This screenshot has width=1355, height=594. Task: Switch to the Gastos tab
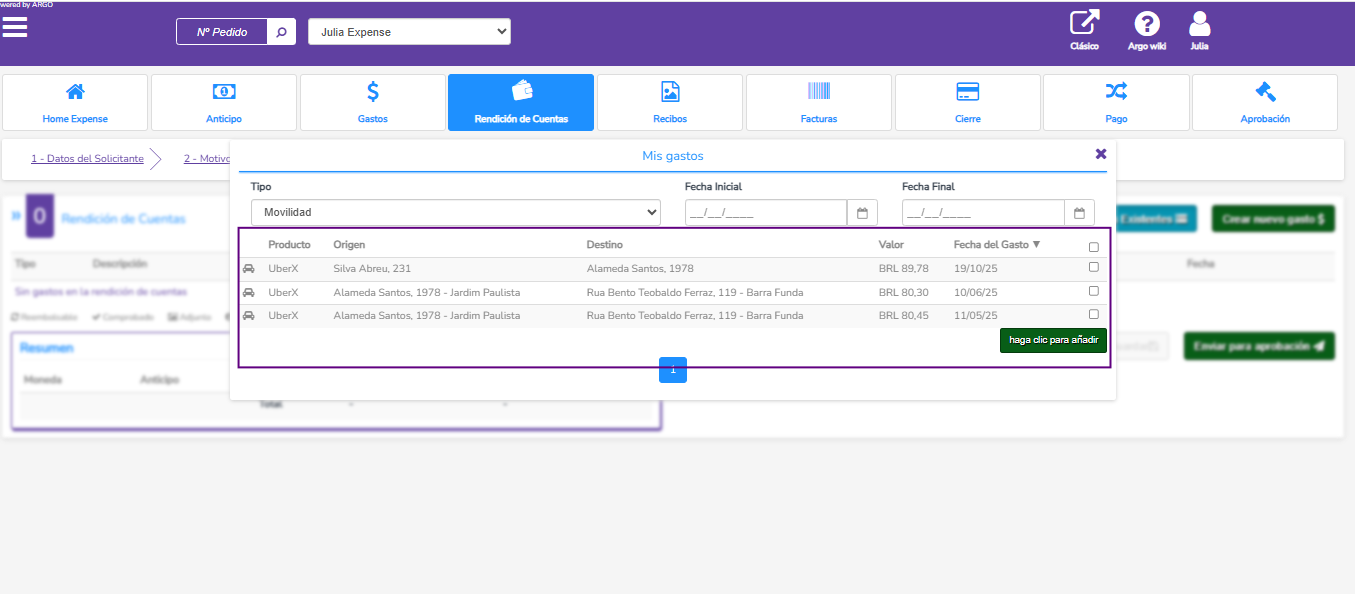pos(372,102)
